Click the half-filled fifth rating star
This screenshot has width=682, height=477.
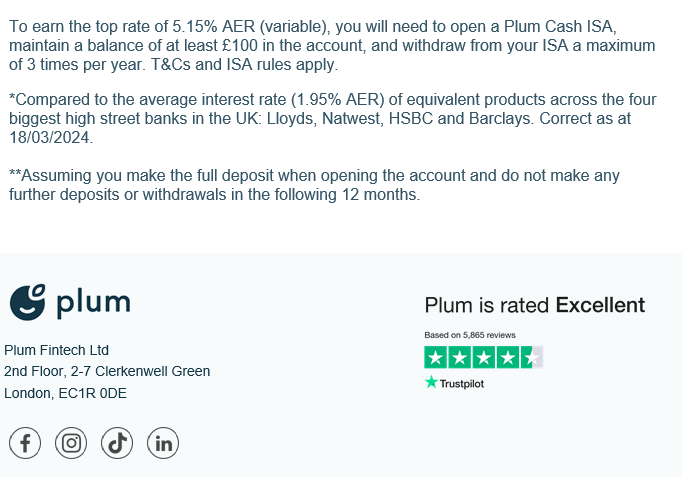[532, 357]
